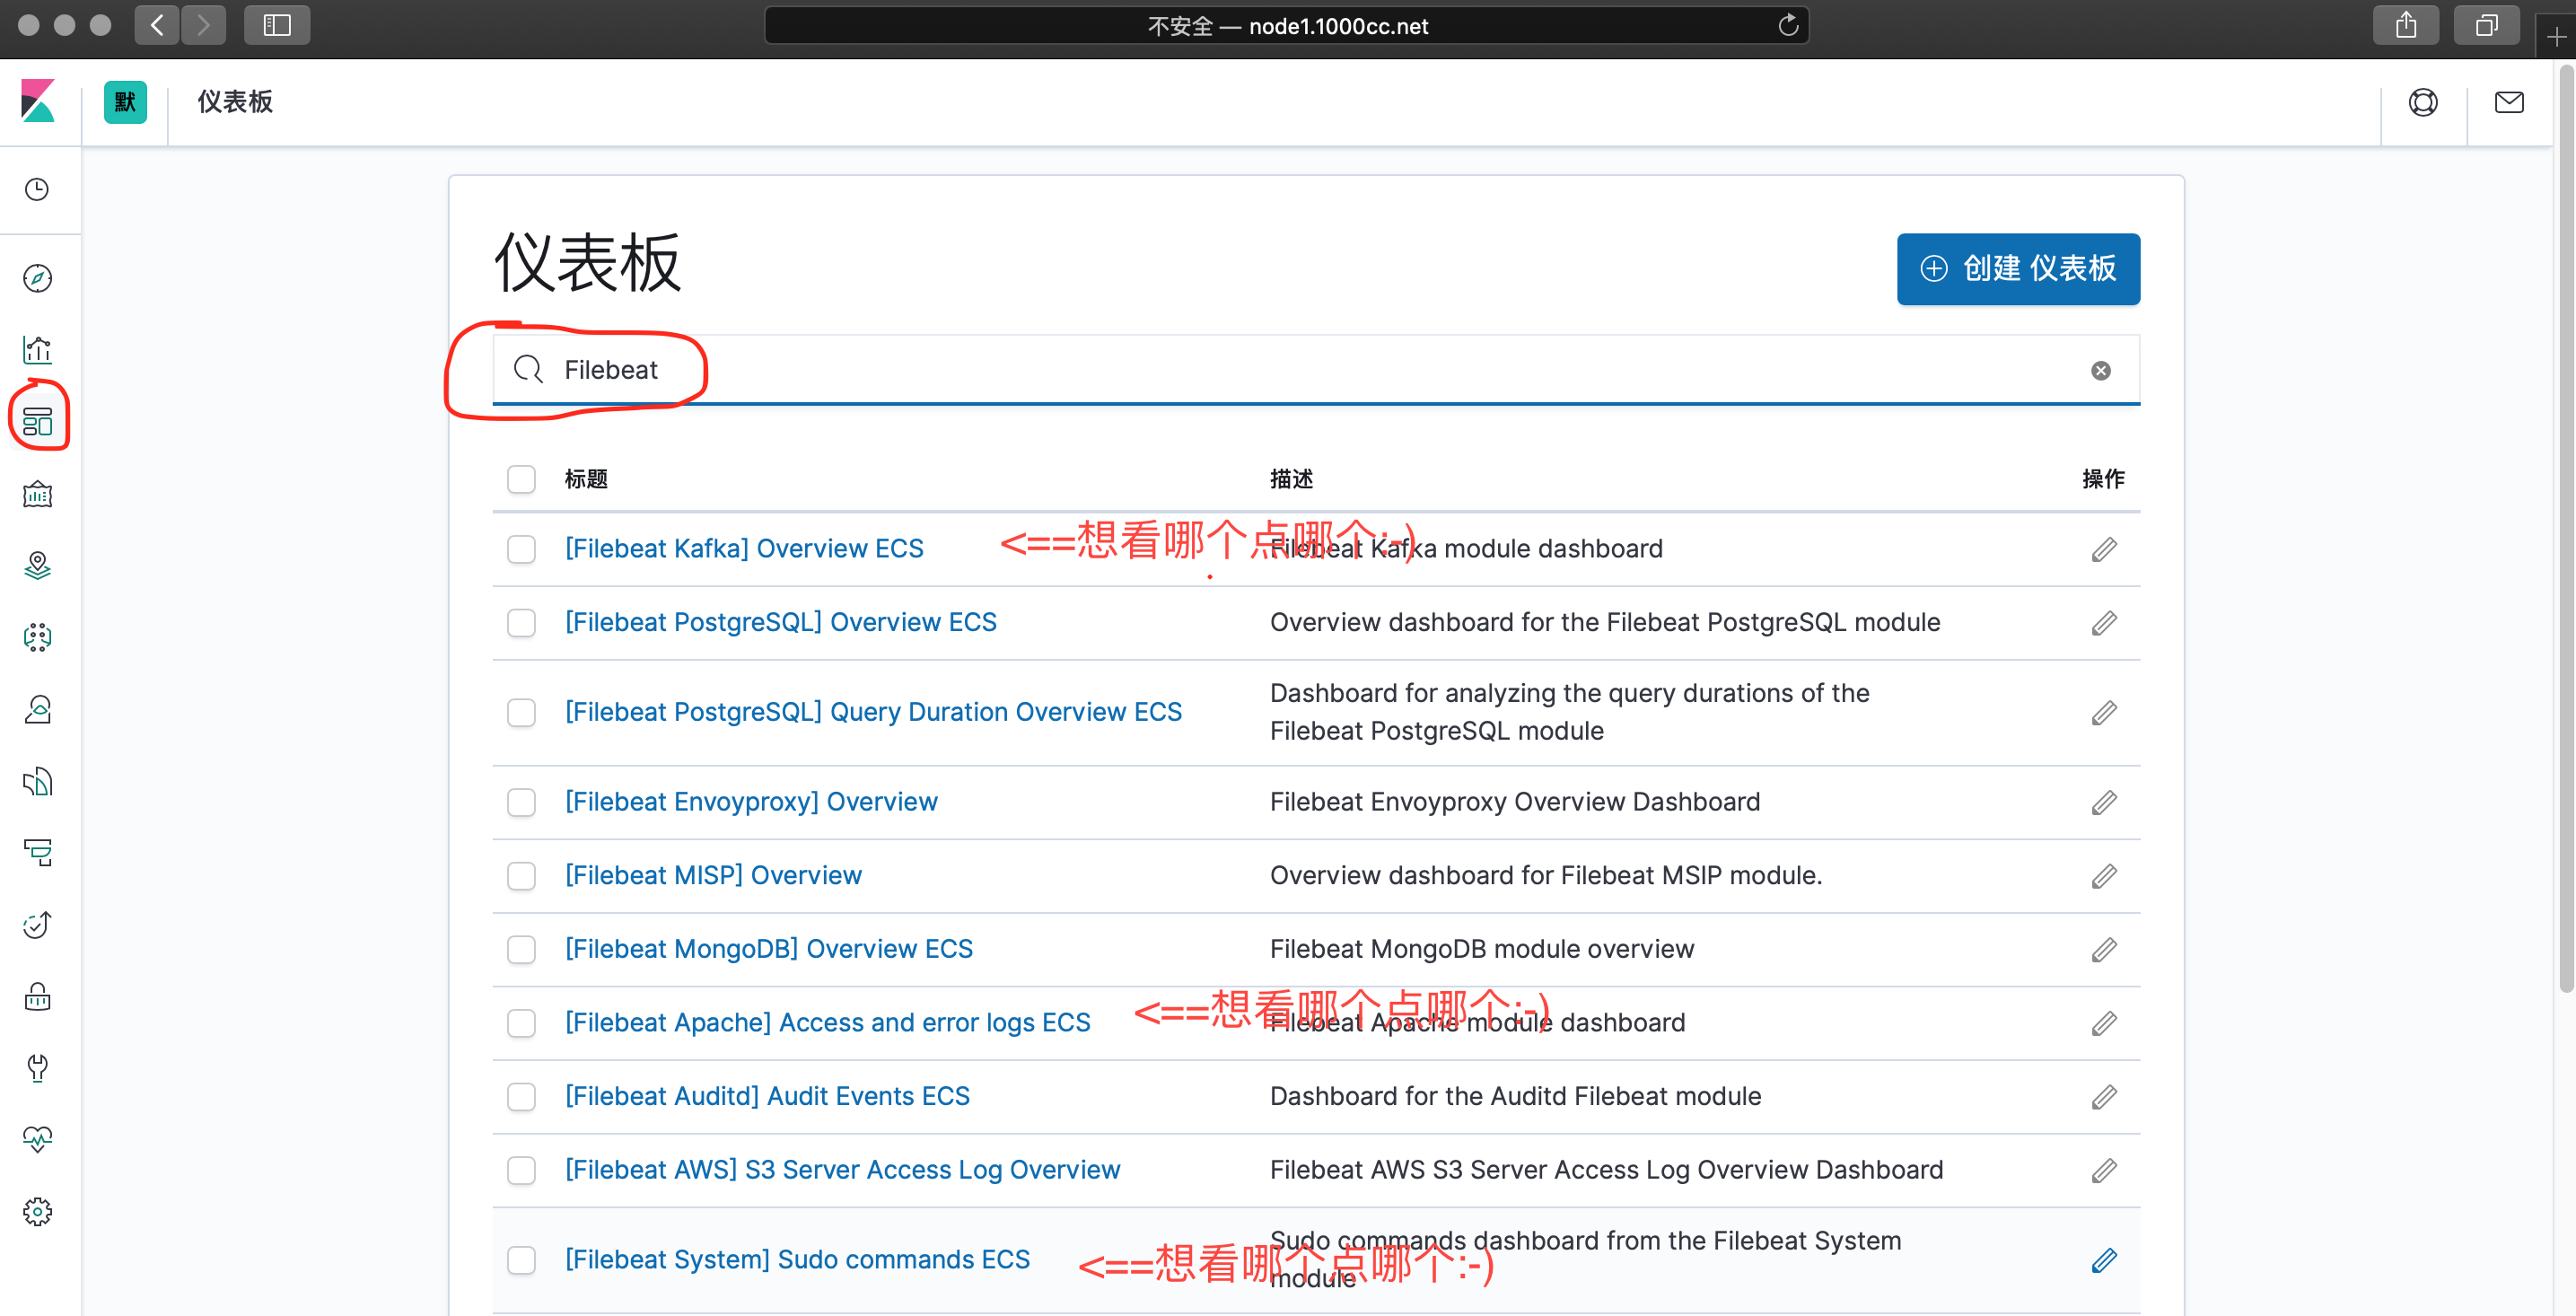Open the Visualize chart icon in sidebar
2576x1316 pixels.
coord(37,350)
